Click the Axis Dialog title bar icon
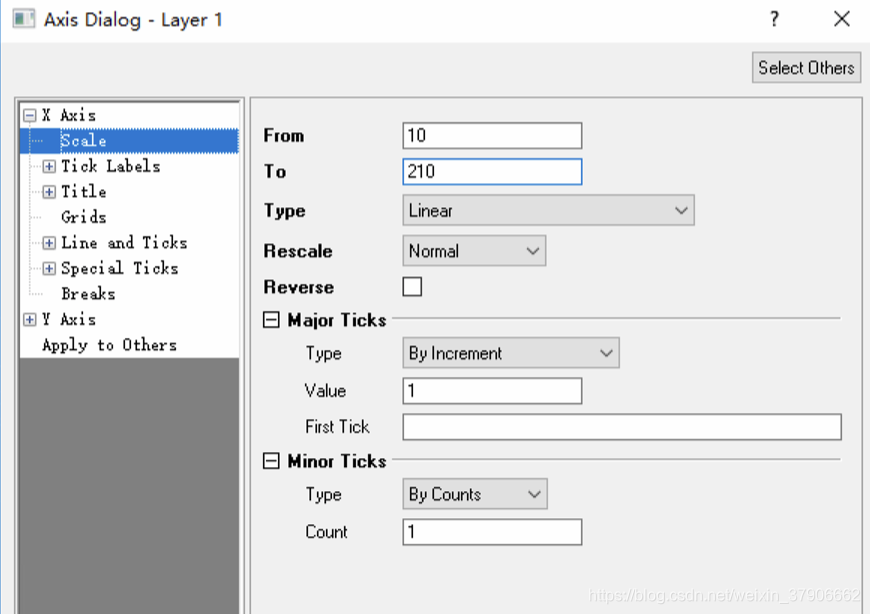Viewport: 870px width, 614px height. 24,19
